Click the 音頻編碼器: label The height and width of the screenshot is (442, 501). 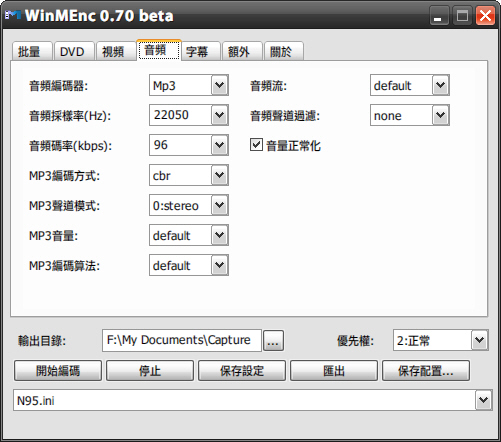pos(58,86)
